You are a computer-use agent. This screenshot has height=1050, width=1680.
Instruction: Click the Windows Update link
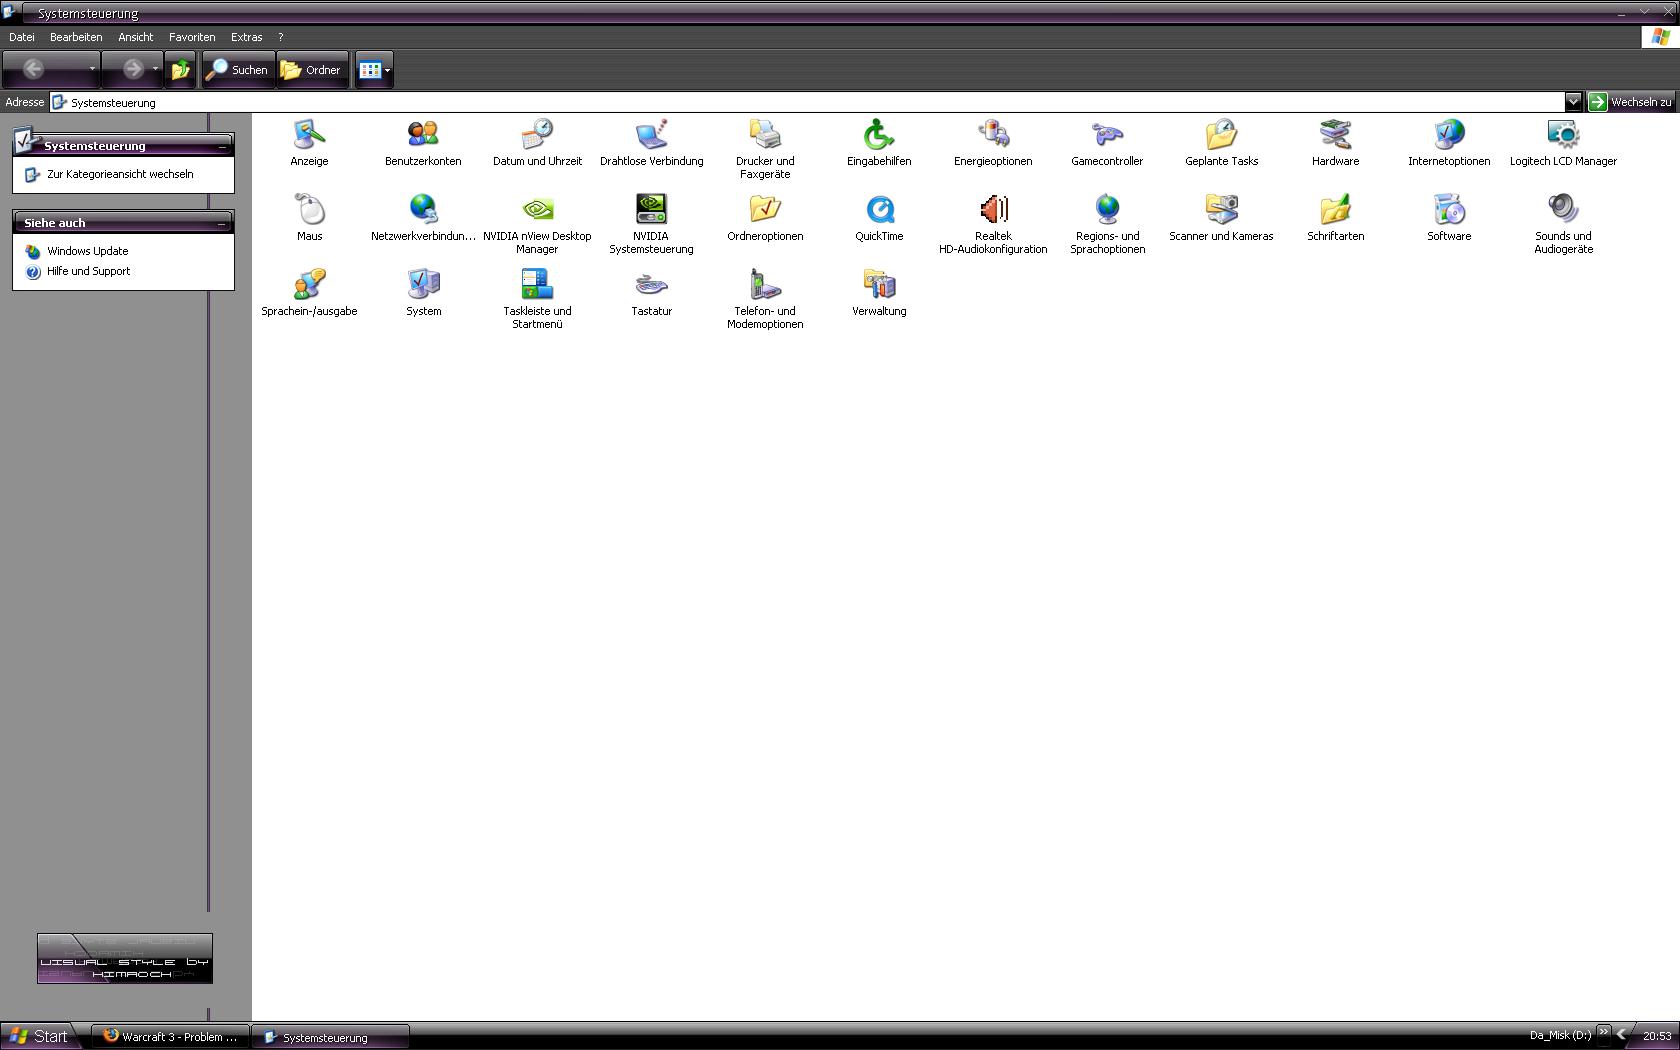87,251
